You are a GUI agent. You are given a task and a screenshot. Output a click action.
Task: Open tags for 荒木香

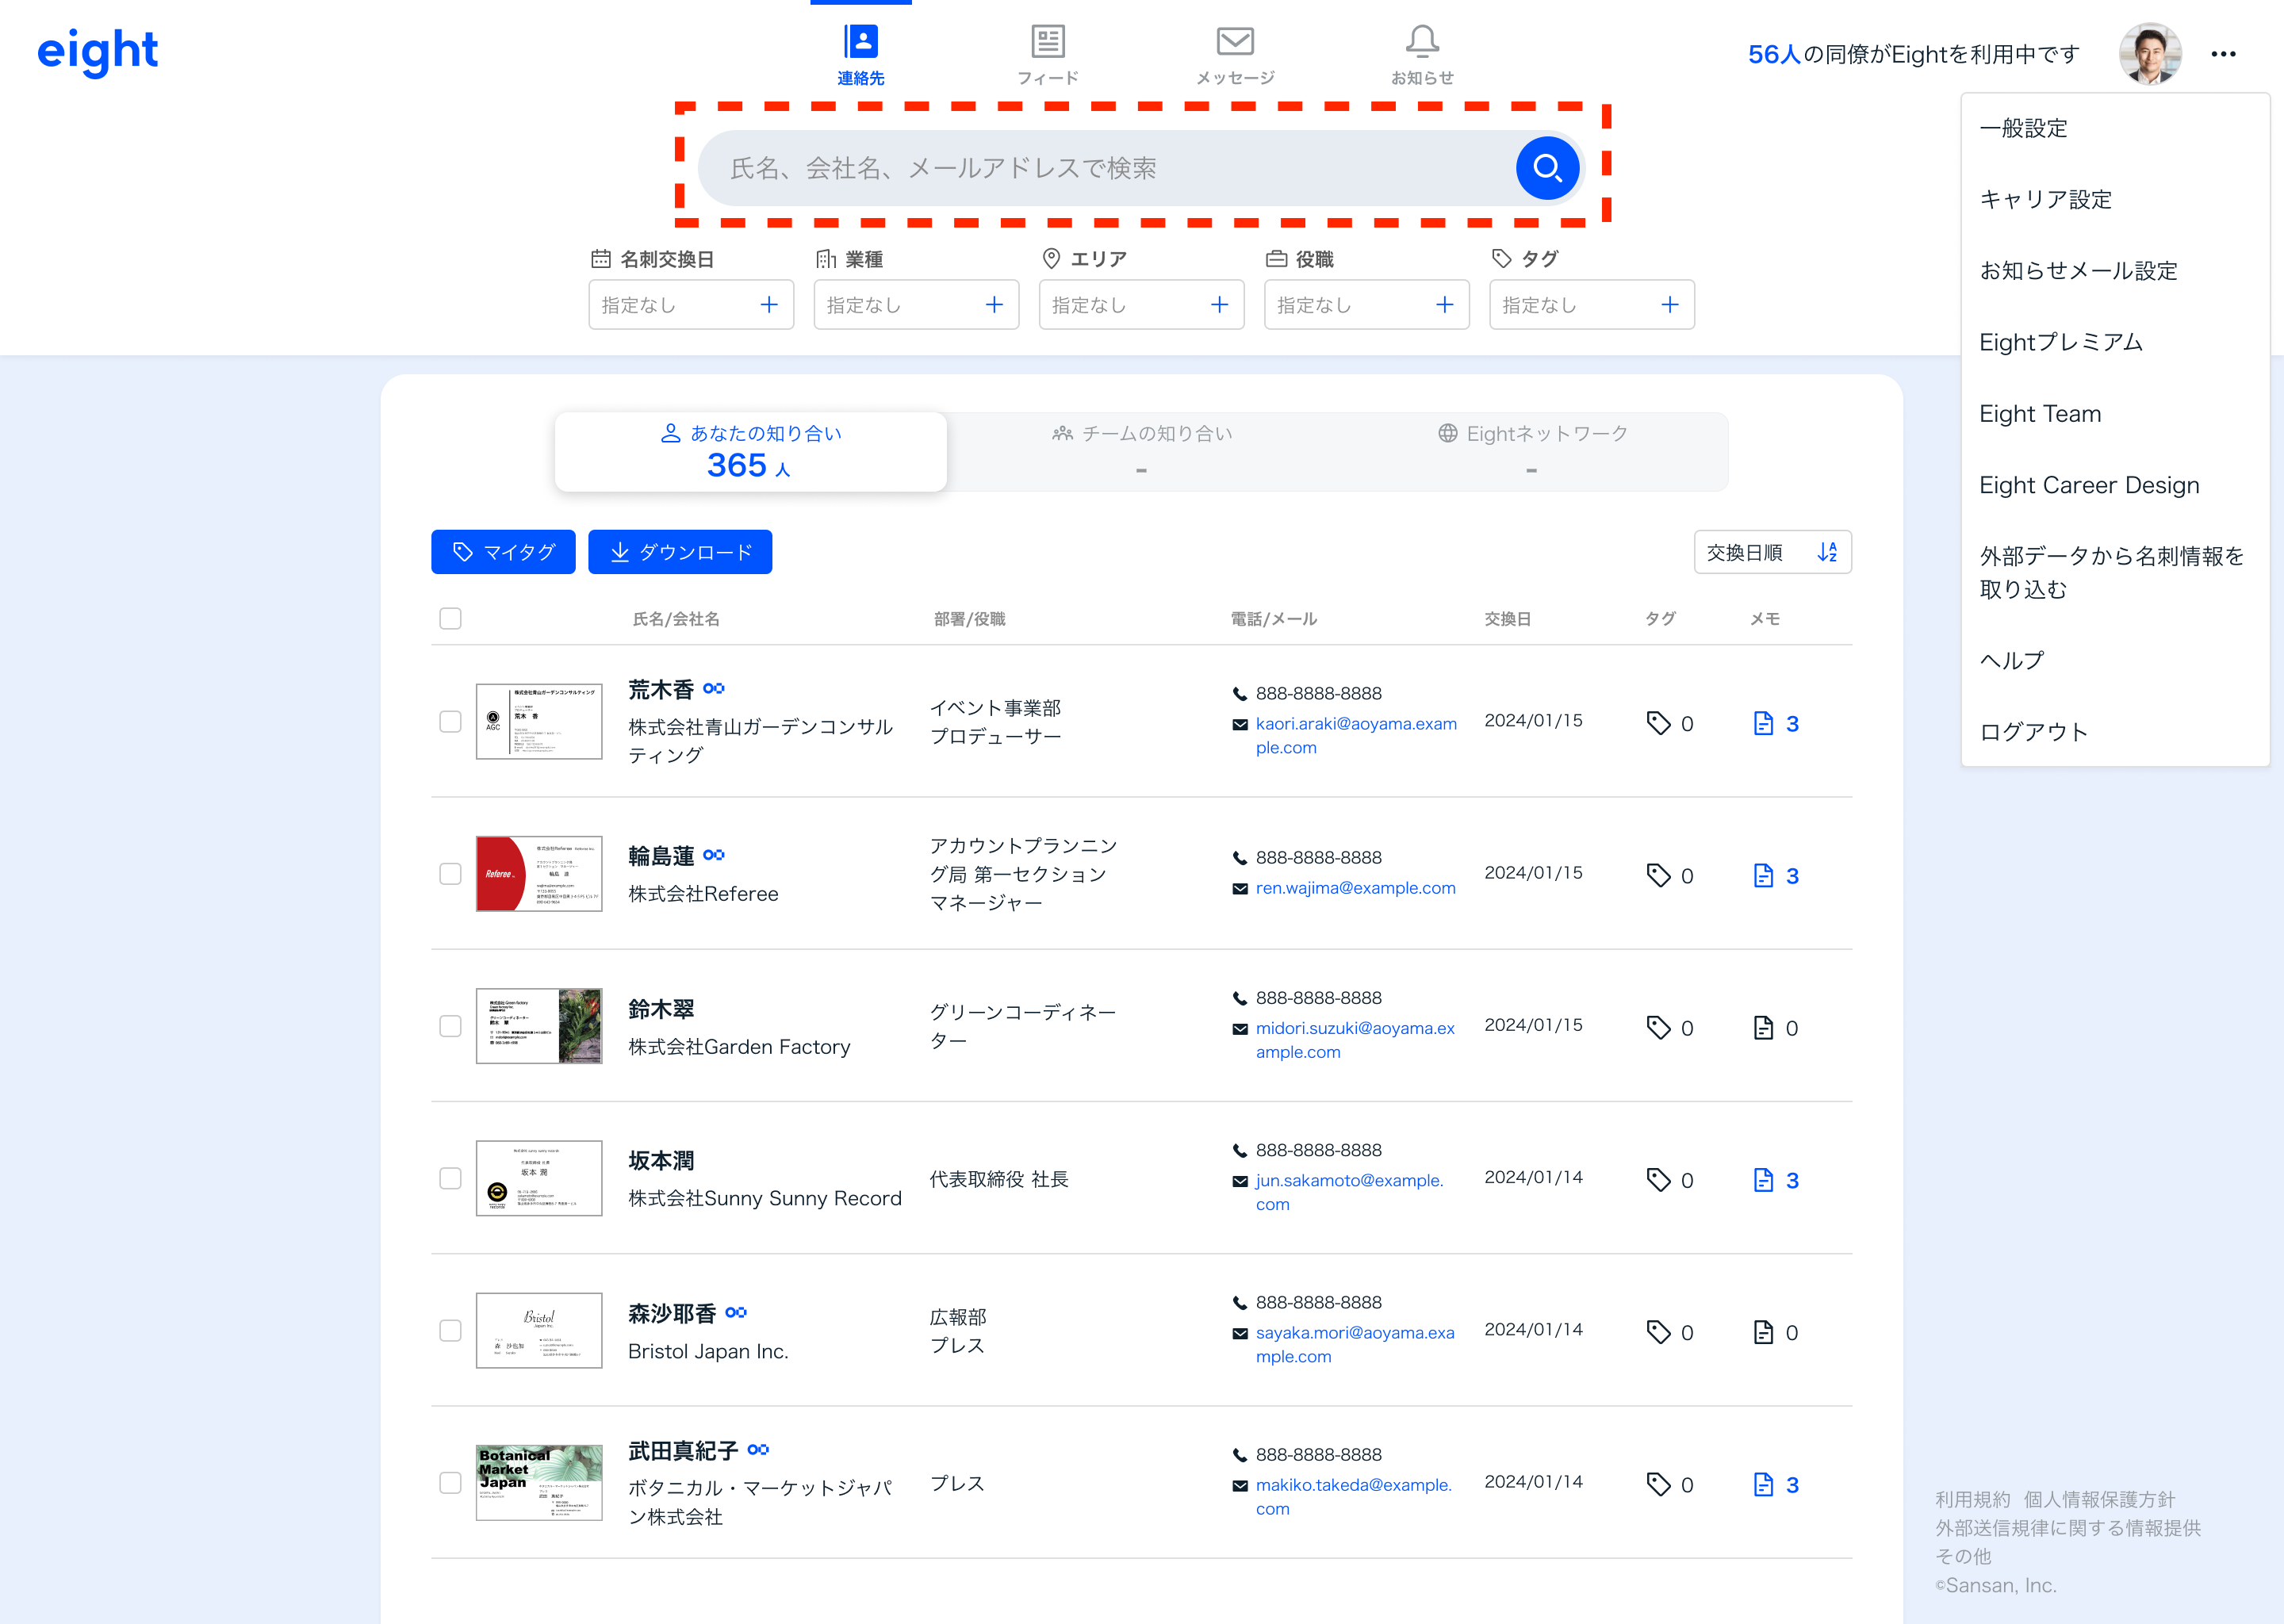coord(1670,723)
